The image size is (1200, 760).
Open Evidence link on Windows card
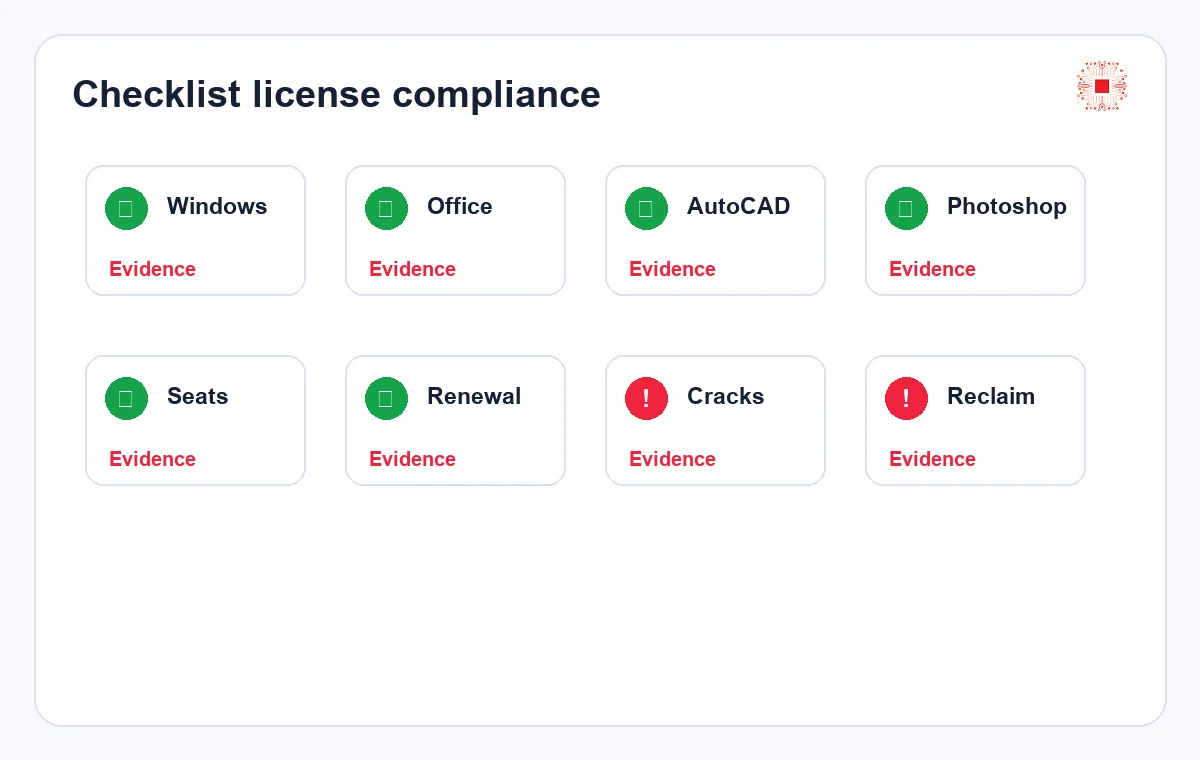(x=152, y=269)
